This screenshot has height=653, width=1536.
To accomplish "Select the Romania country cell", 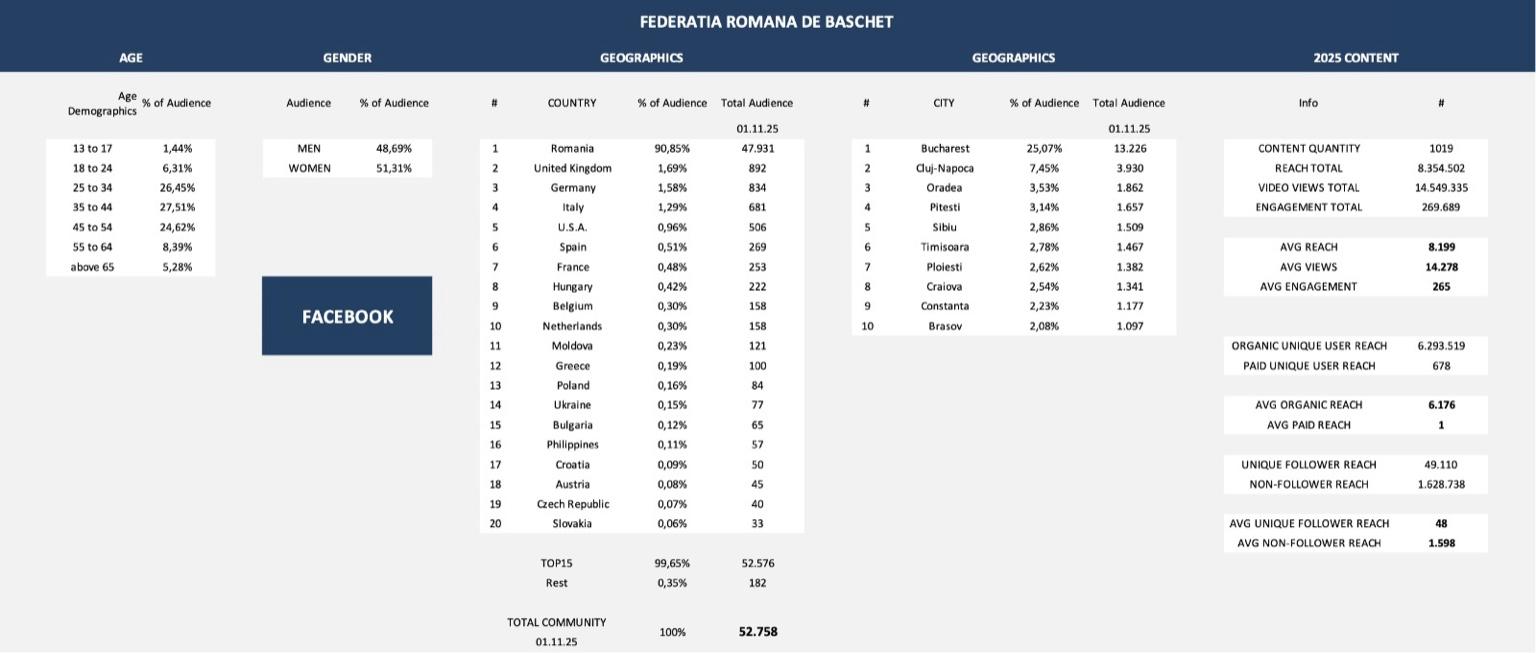I will [572, 148].
